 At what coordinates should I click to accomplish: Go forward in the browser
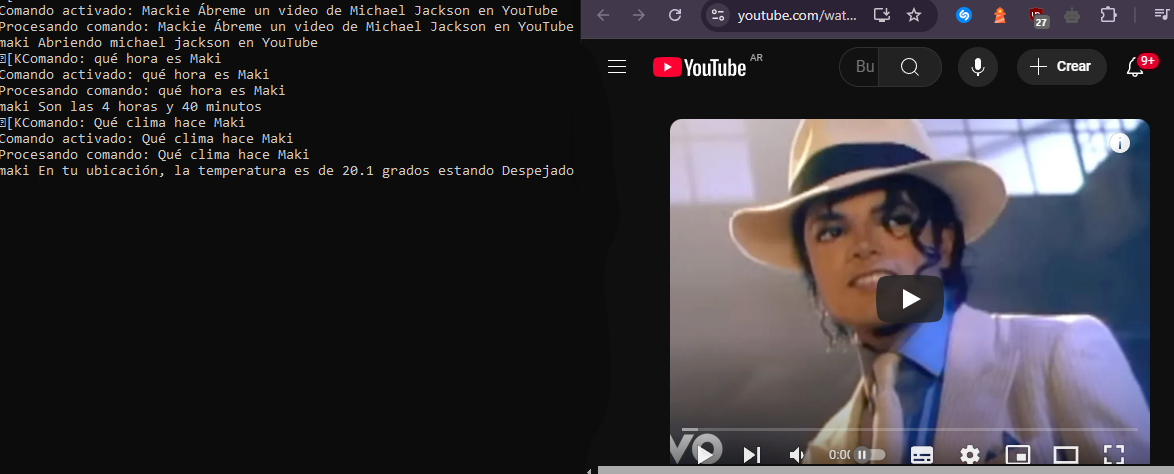[x=638, y=15]
